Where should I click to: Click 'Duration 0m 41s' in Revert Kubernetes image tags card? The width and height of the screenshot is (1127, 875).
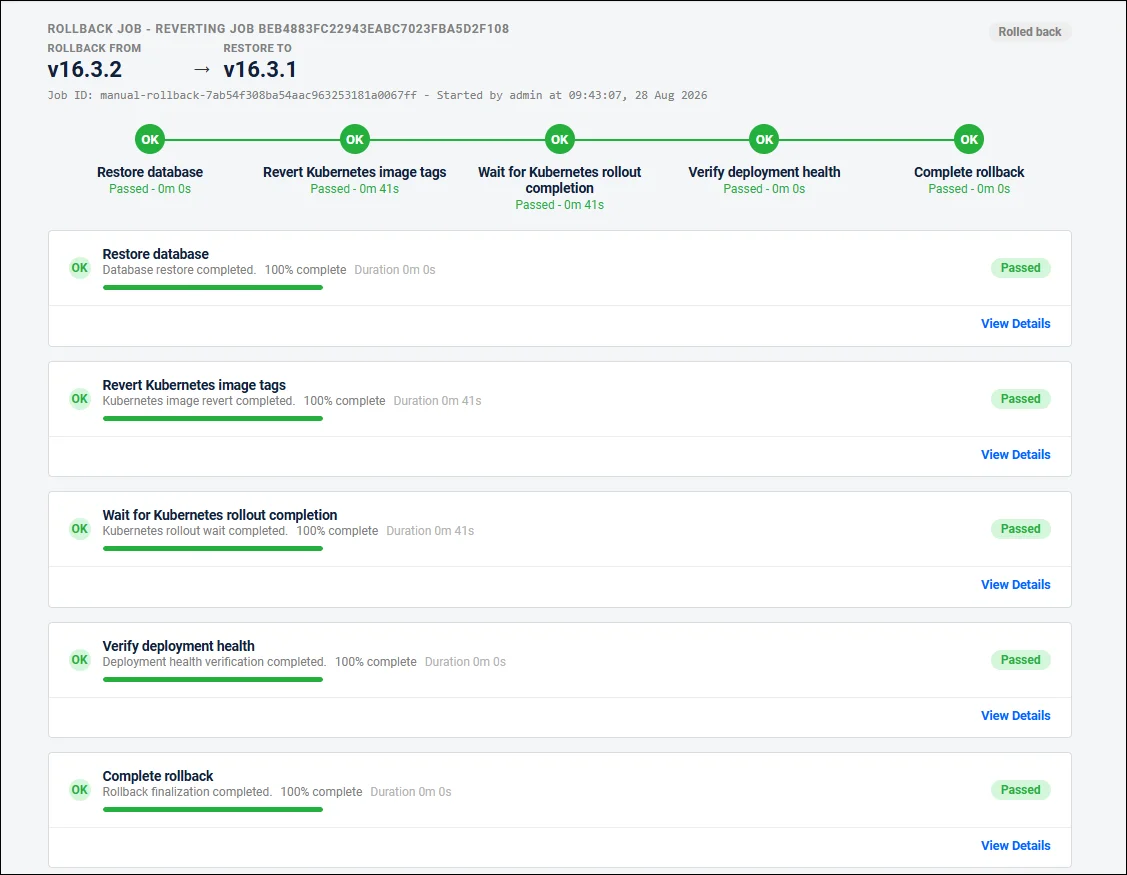pyautogui.click(x=437, y=400)
